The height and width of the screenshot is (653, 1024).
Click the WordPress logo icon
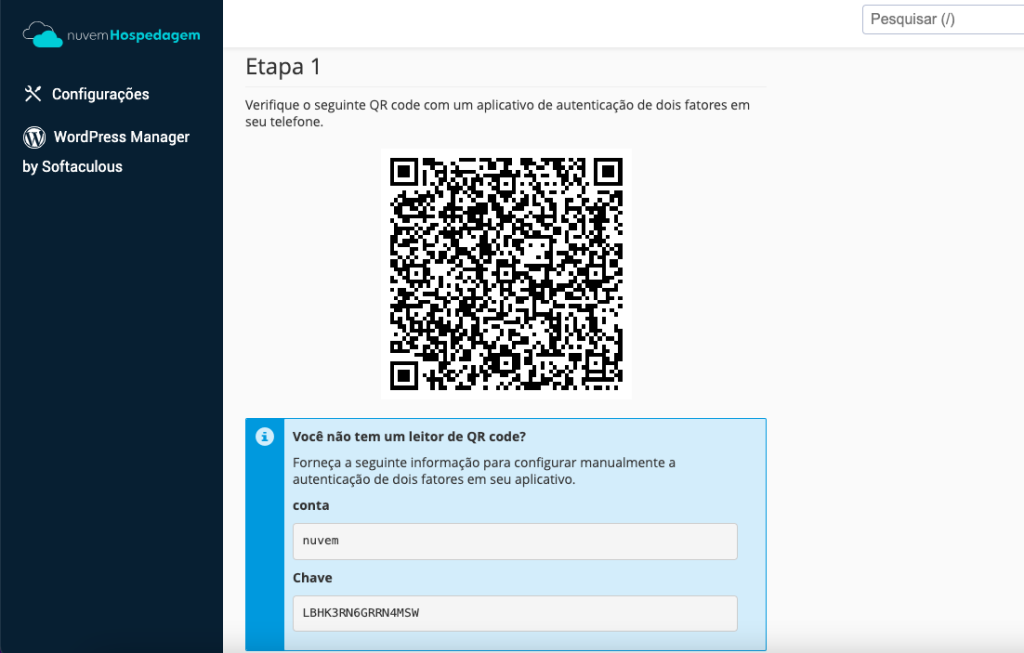[35, 137]
